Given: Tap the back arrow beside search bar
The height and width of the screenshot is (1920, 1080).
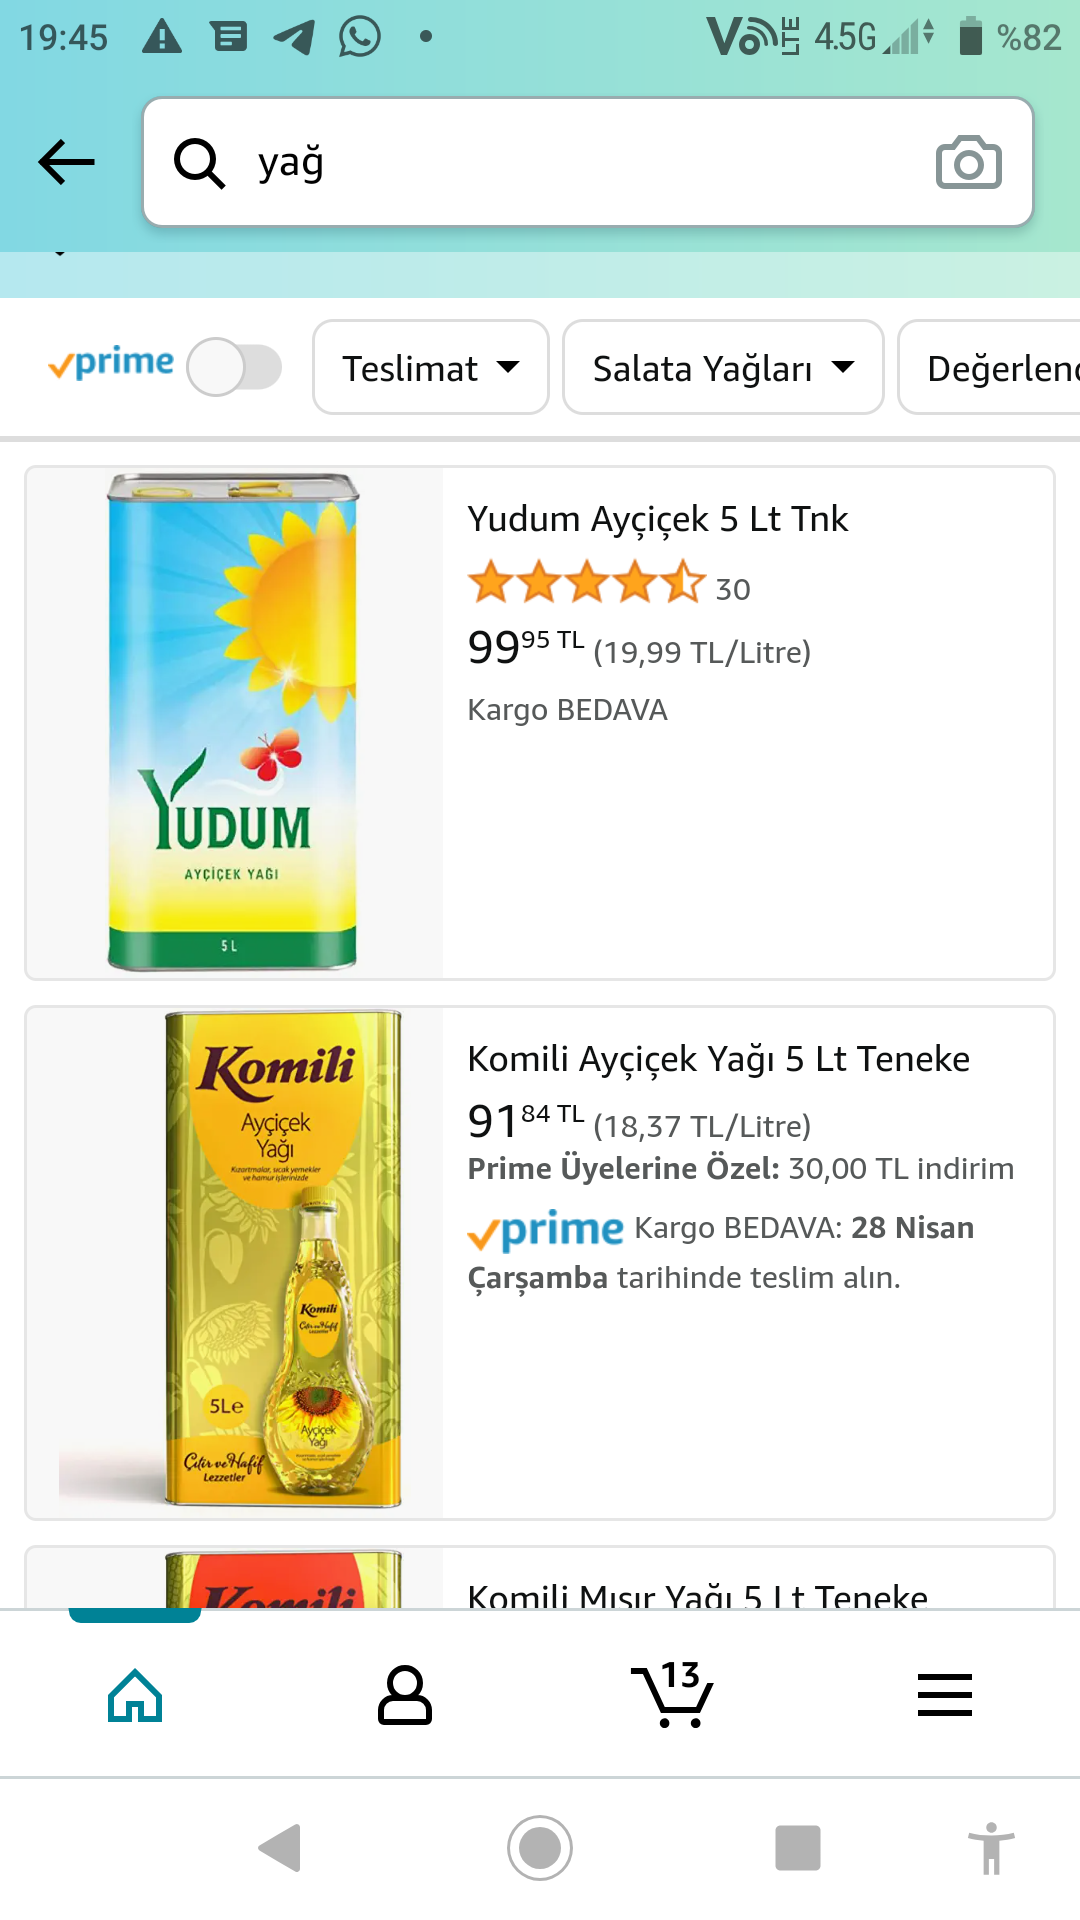Looking at the screenshot, I should point(66,162).
